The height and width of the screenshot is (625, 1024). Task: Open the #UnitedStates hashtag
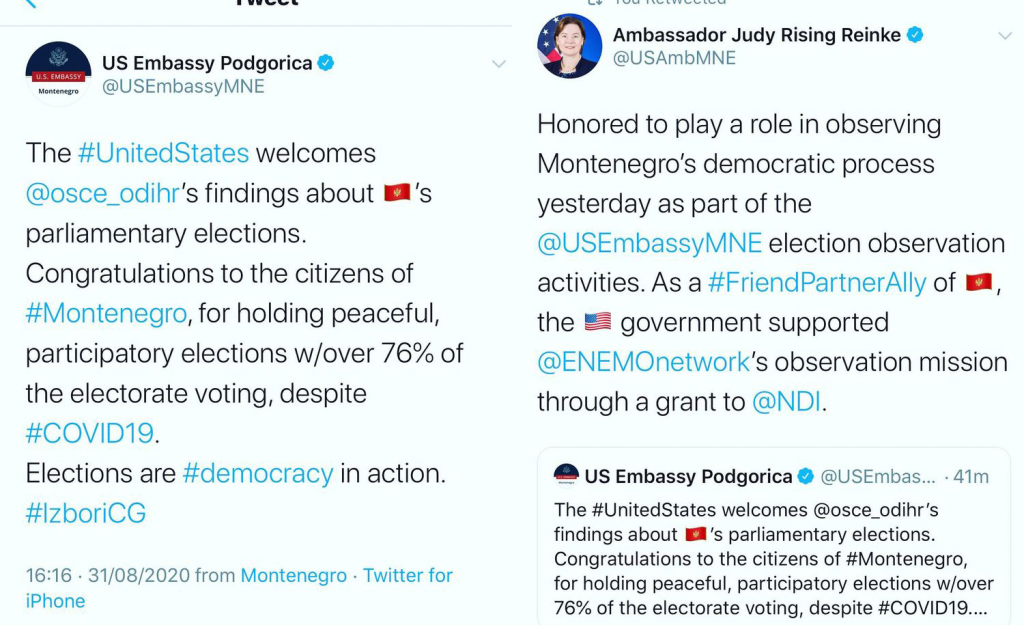pyautogui.click(x=163, y=153)
